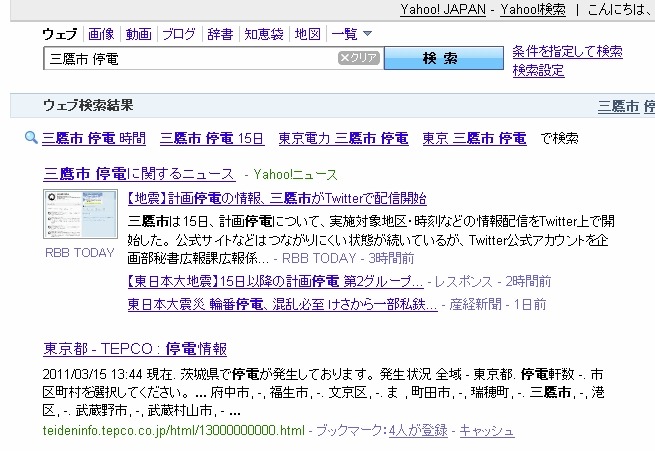655x451 pixels.
Task: Switch to the 画像 tab
Action: coord(101,34)
